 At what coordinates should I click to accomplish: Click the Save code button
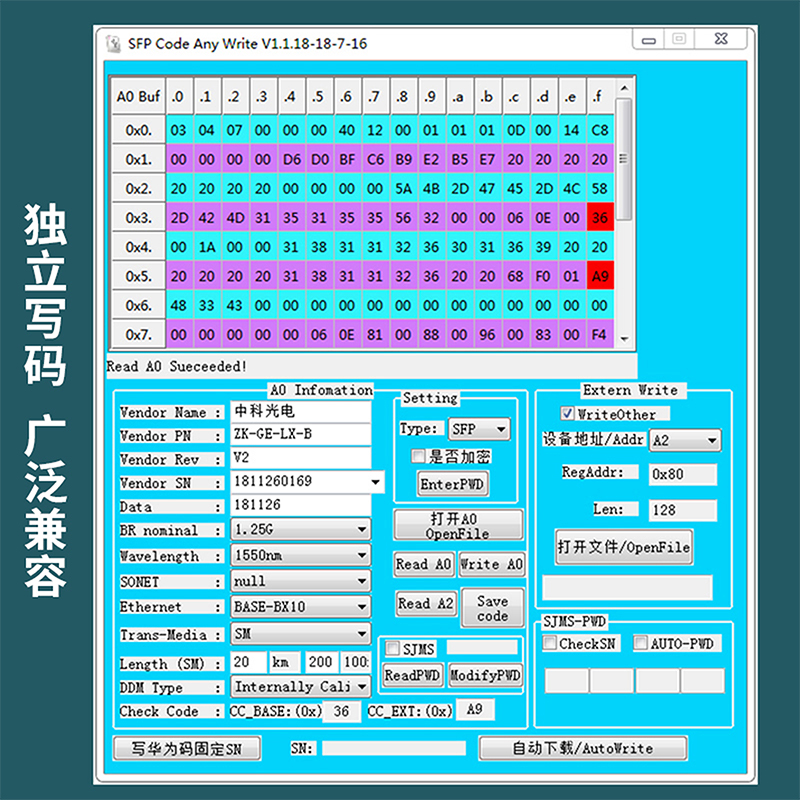pyautogui.click(x=492, y=608)
